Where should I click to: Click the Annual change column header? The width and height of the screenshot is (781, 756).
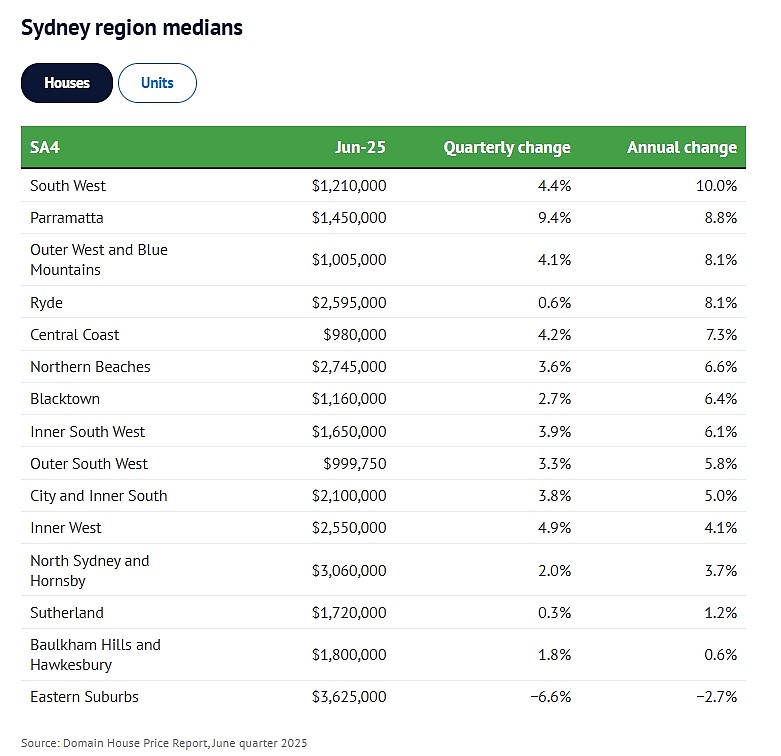682,147
